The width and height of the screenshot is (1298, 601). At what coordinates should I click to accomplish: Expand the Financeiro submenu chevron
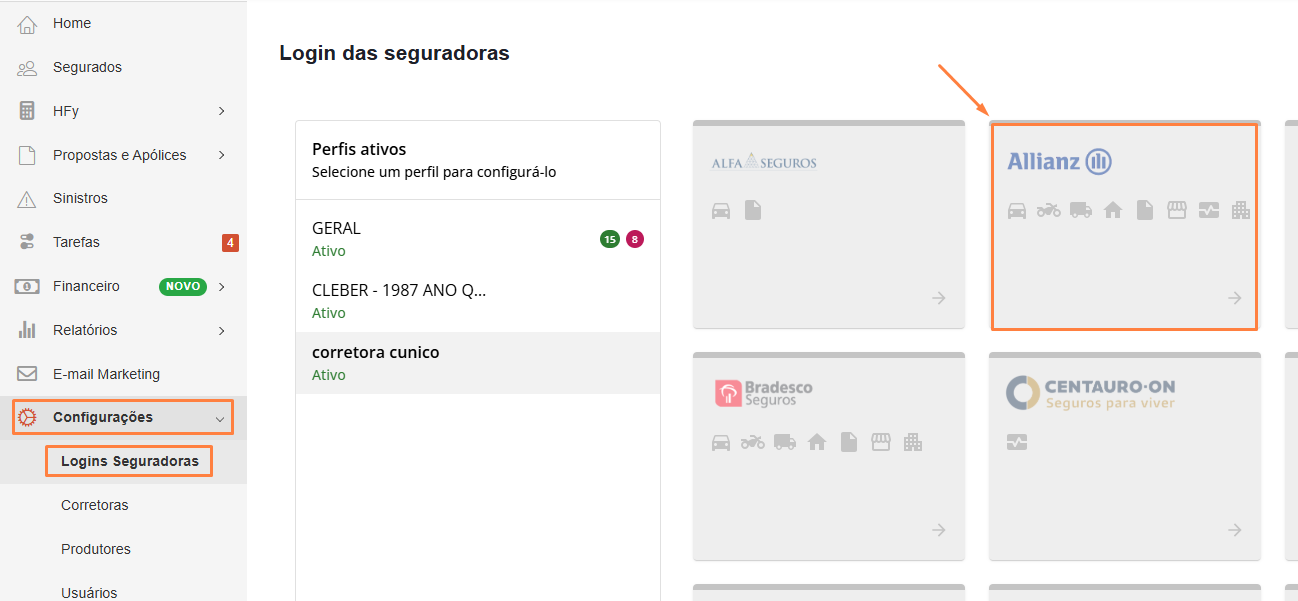(x=221, y=287)
